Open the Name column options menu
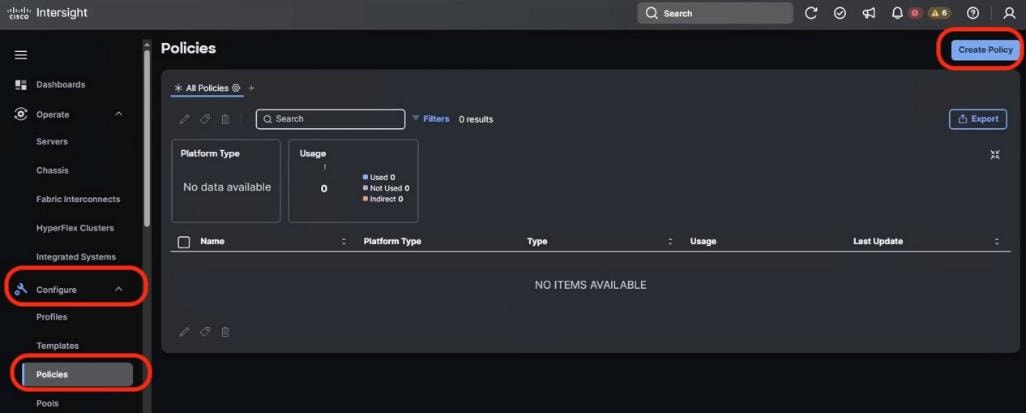 344,242
